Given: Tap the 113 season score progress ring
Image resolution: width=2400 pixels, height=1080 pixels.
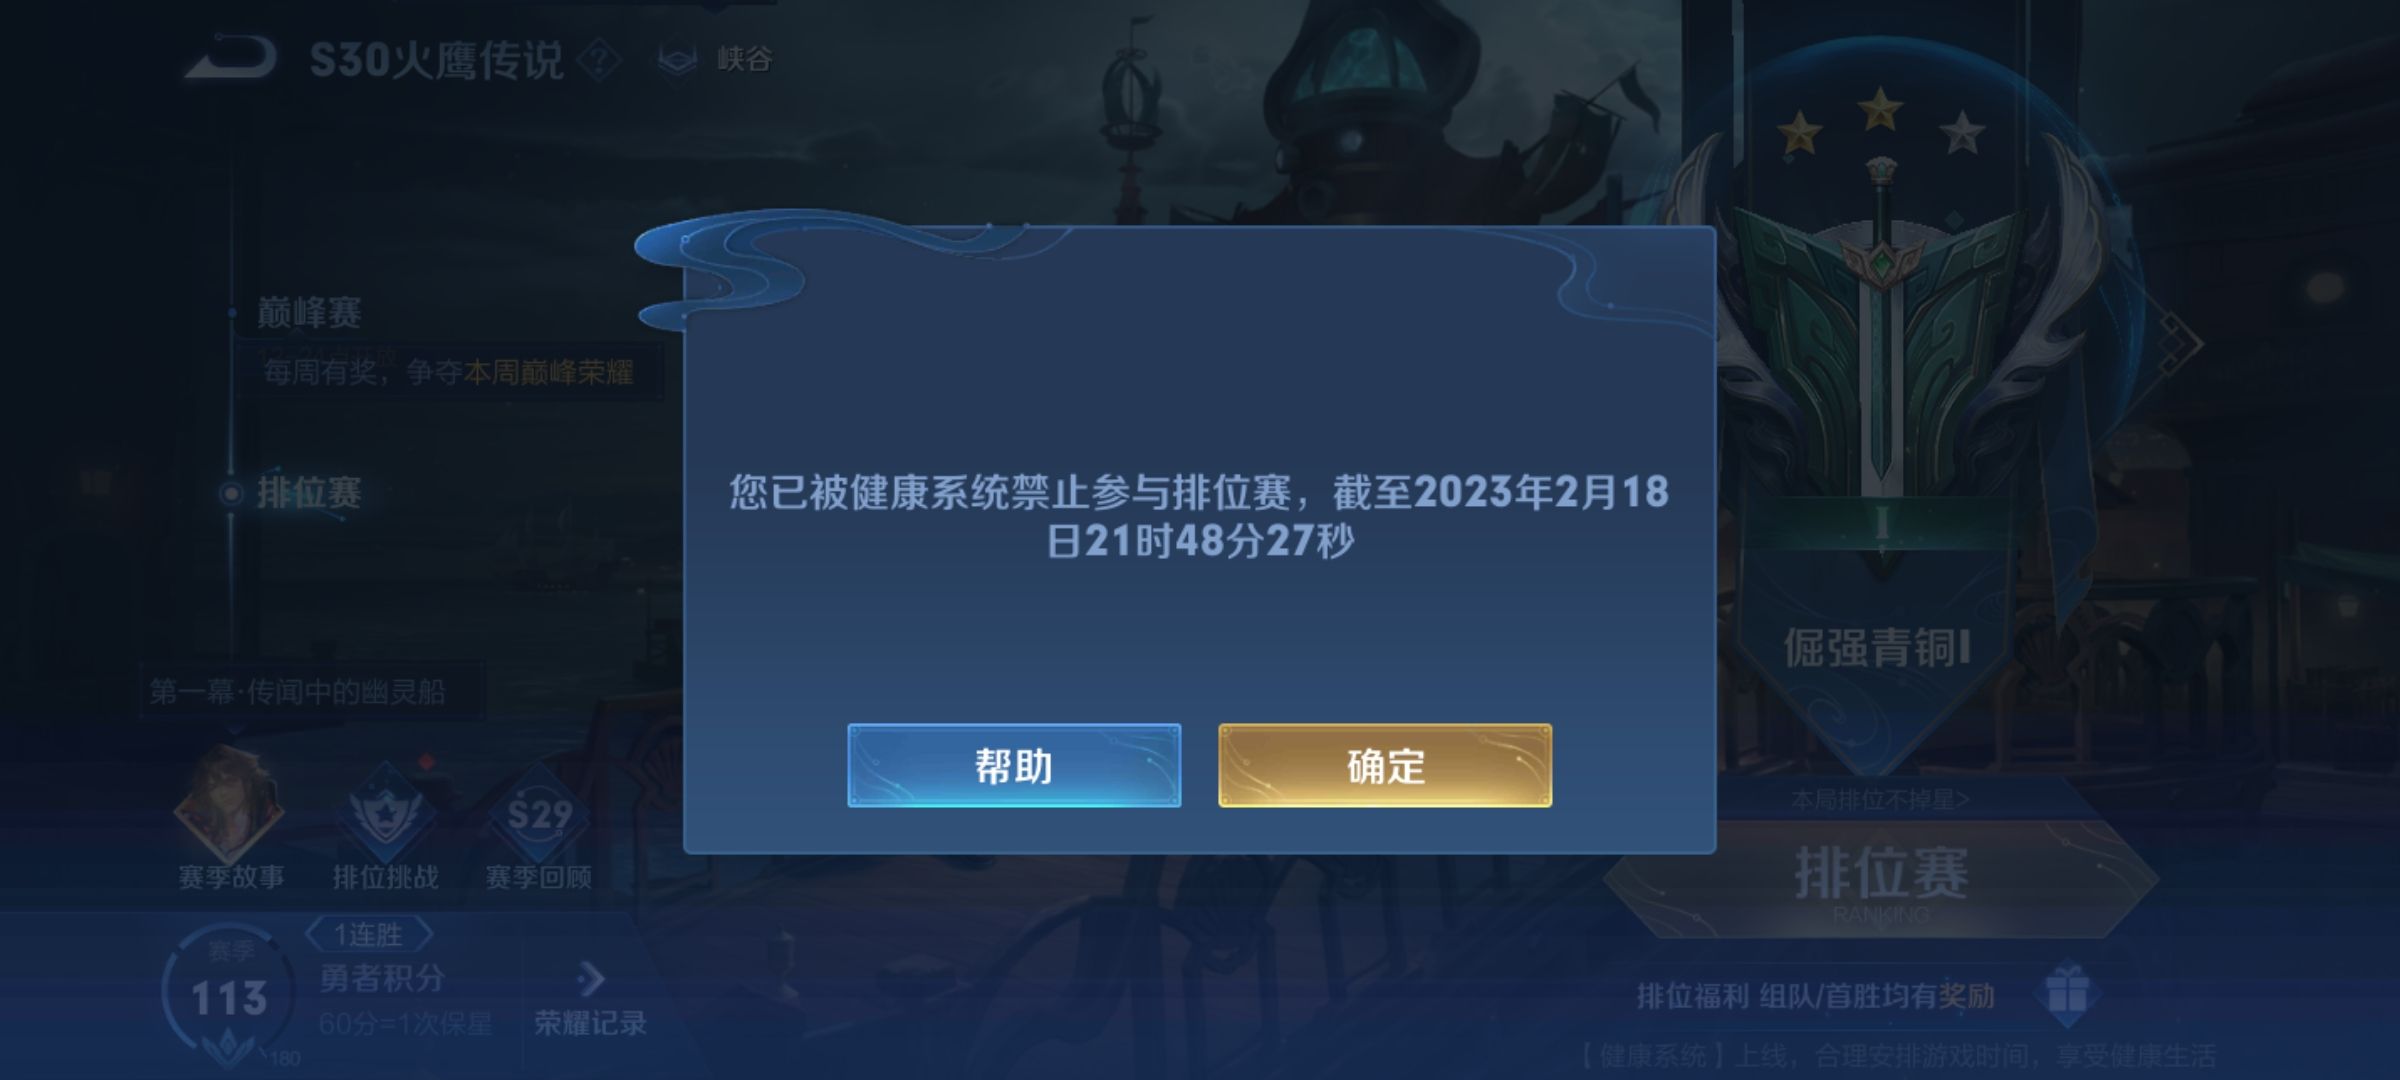Looking at the screenshot, I should point(229,995).
